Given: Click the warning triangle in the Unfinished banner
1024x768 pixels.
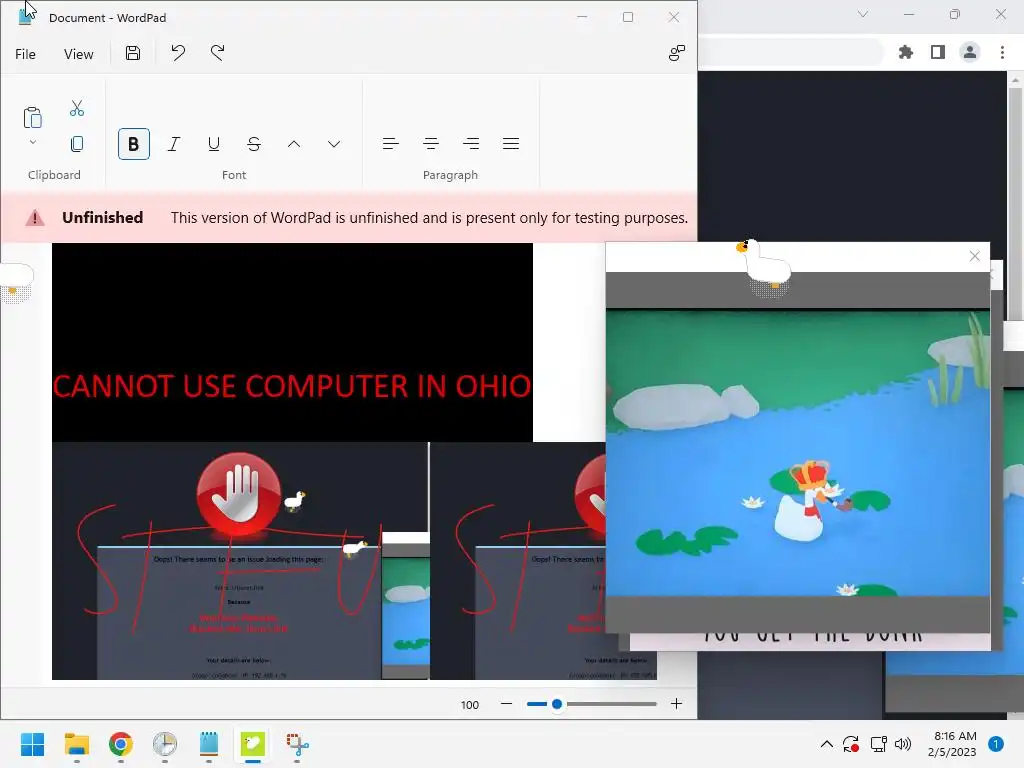Looking at the screenshot, I should coord(35,218).
